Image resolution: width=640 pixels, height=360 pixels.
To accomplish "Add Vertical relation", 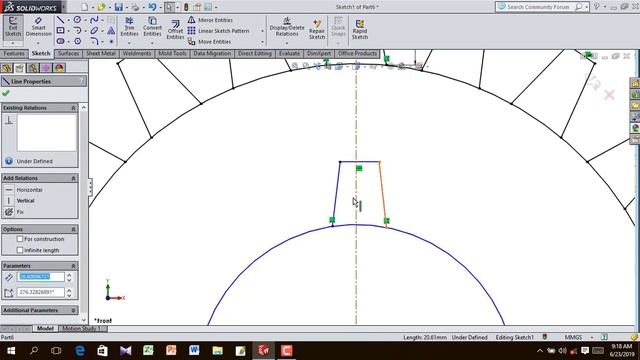I will [20, 201].
